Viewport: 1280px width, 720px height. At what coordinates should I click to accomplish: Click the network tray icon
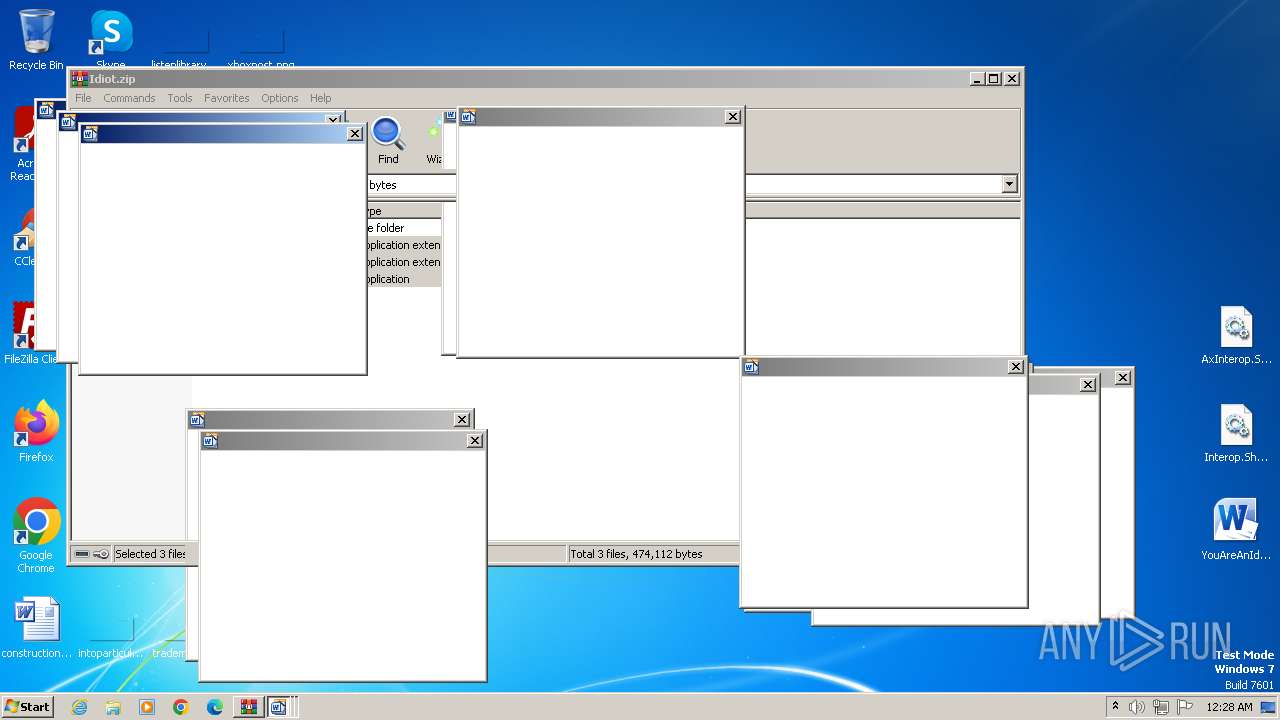click(x=1161, y=707)
